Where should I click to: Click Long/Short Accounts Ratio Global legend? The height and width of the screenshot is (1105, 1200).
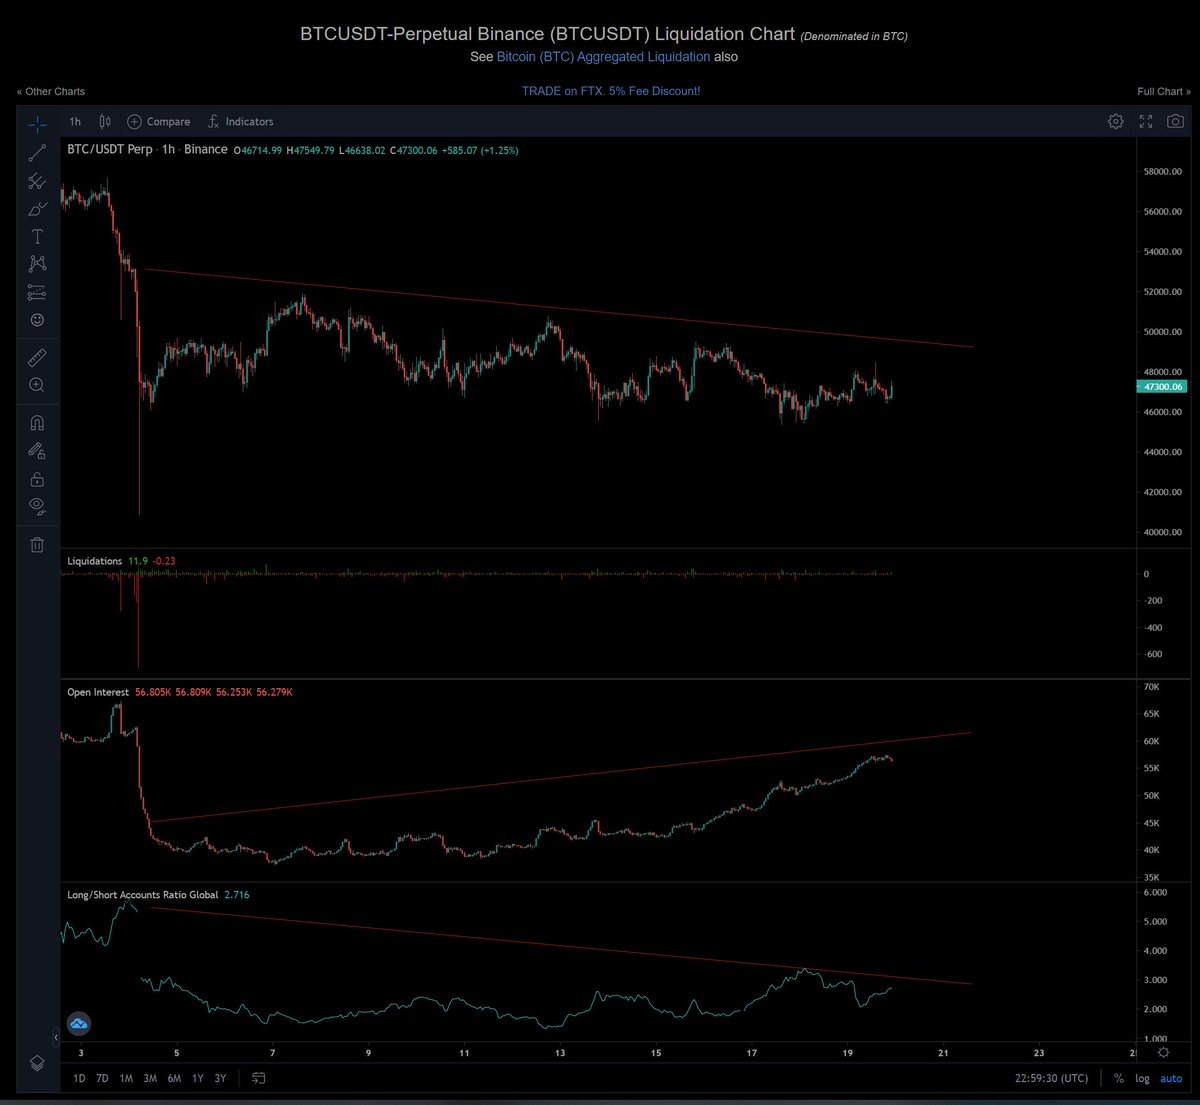[142, 894]
